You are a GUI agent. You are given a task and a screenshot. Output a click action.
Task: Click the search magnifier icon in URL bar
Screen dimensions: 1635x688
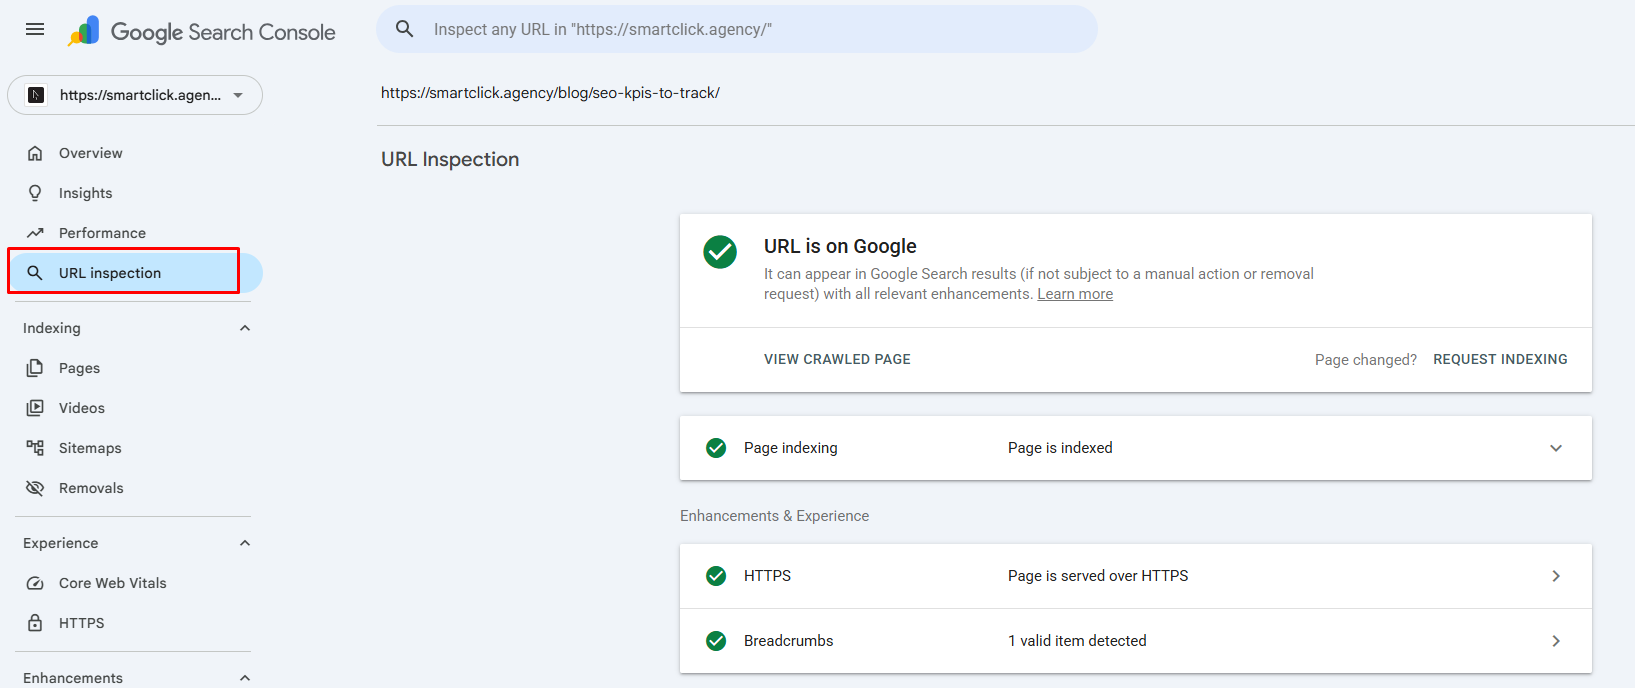coord(405,29)
